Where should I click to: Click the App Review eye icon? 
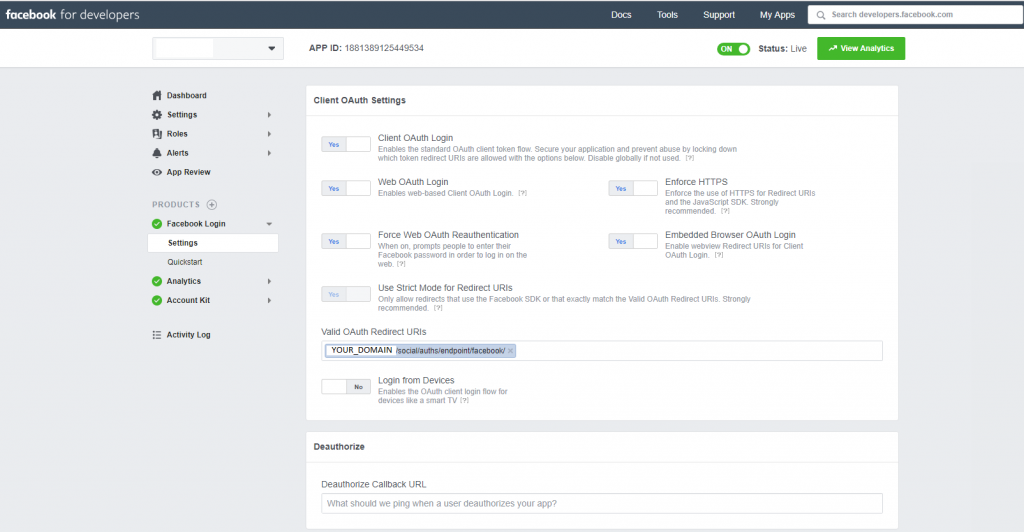(x=157, y=172)
